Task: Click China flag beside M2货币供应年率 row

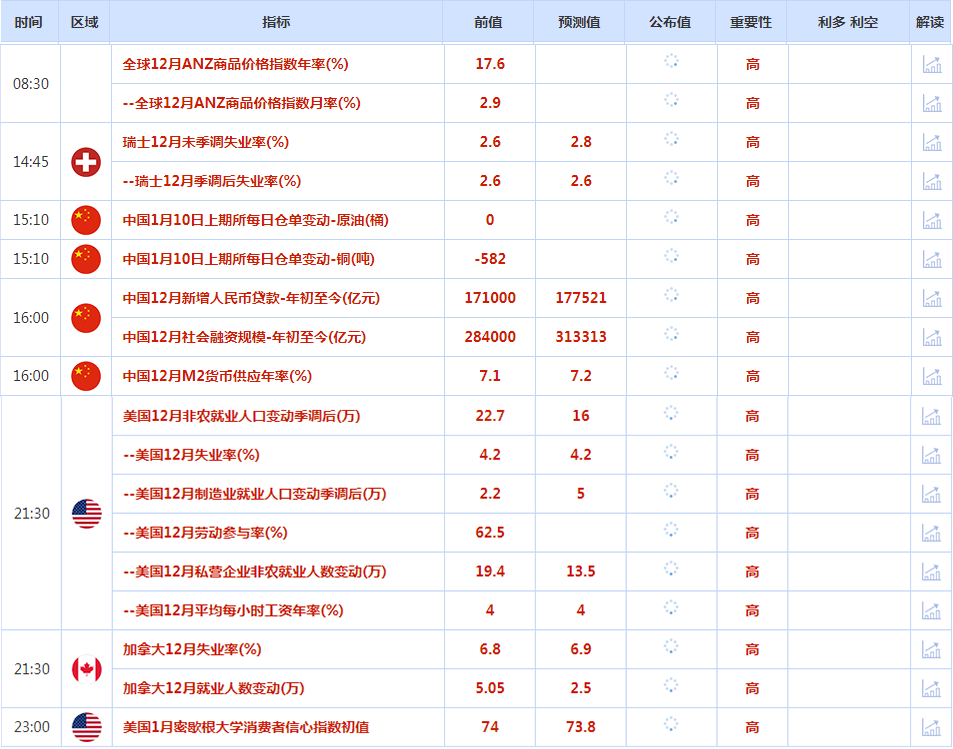Action: (x=86, y=376)
